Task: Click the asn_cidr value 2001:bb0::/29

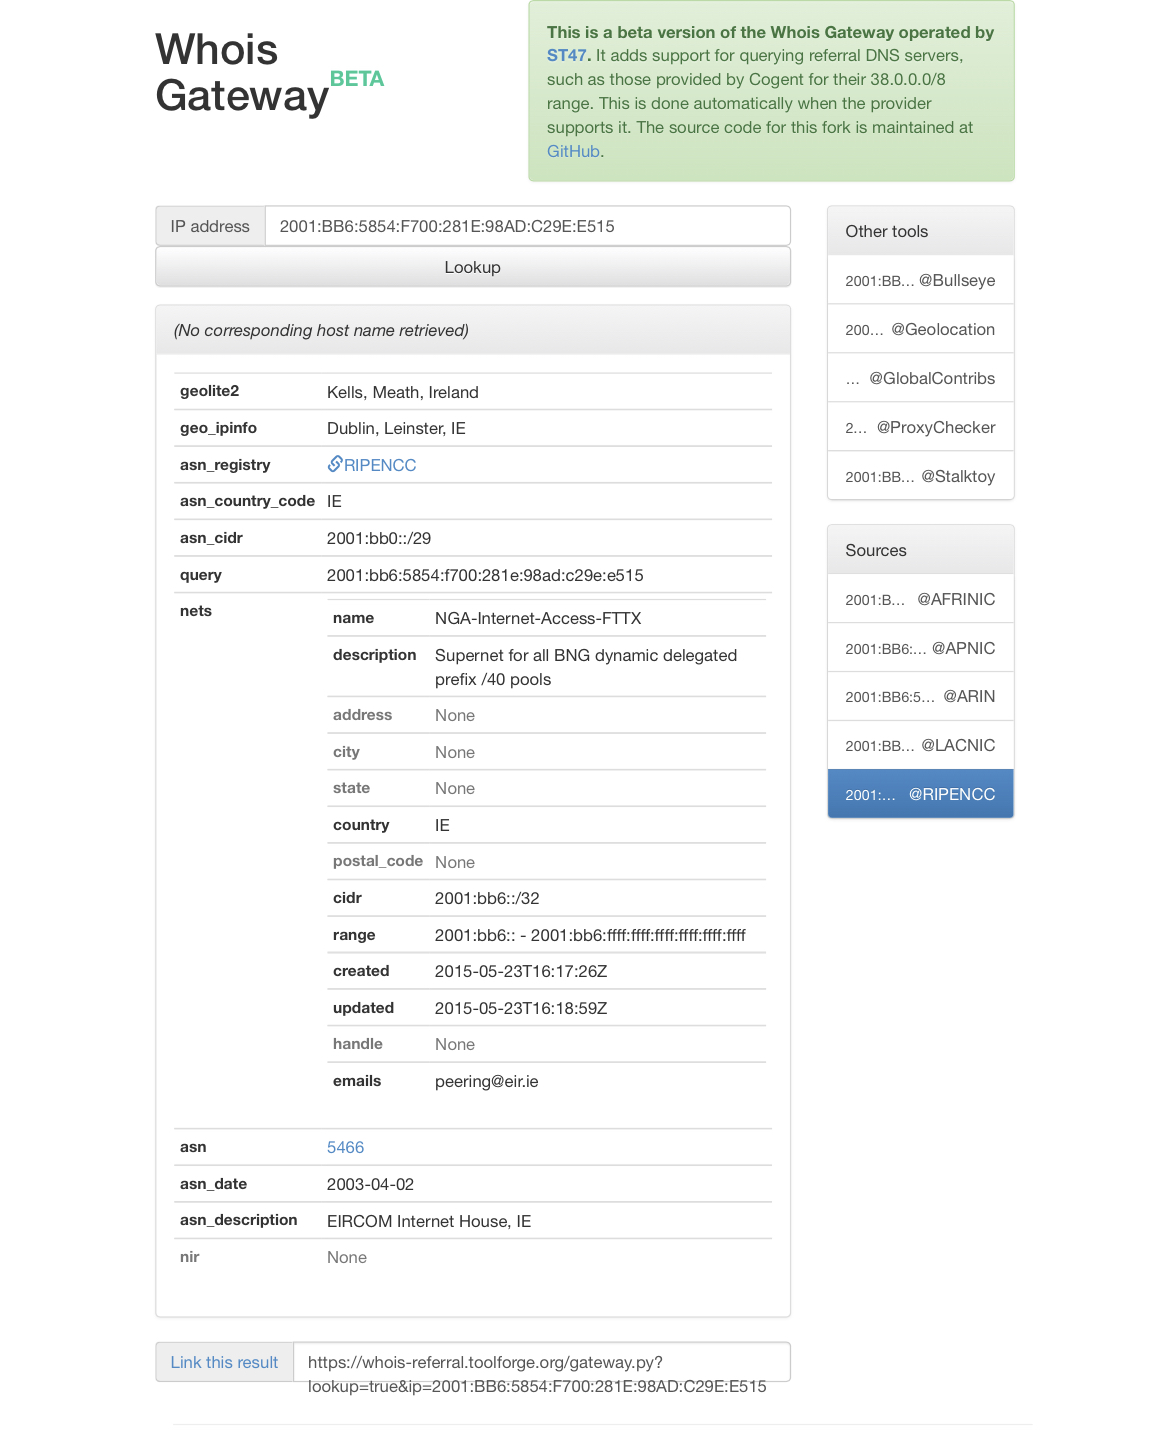Action: click(x=379, y=538)
